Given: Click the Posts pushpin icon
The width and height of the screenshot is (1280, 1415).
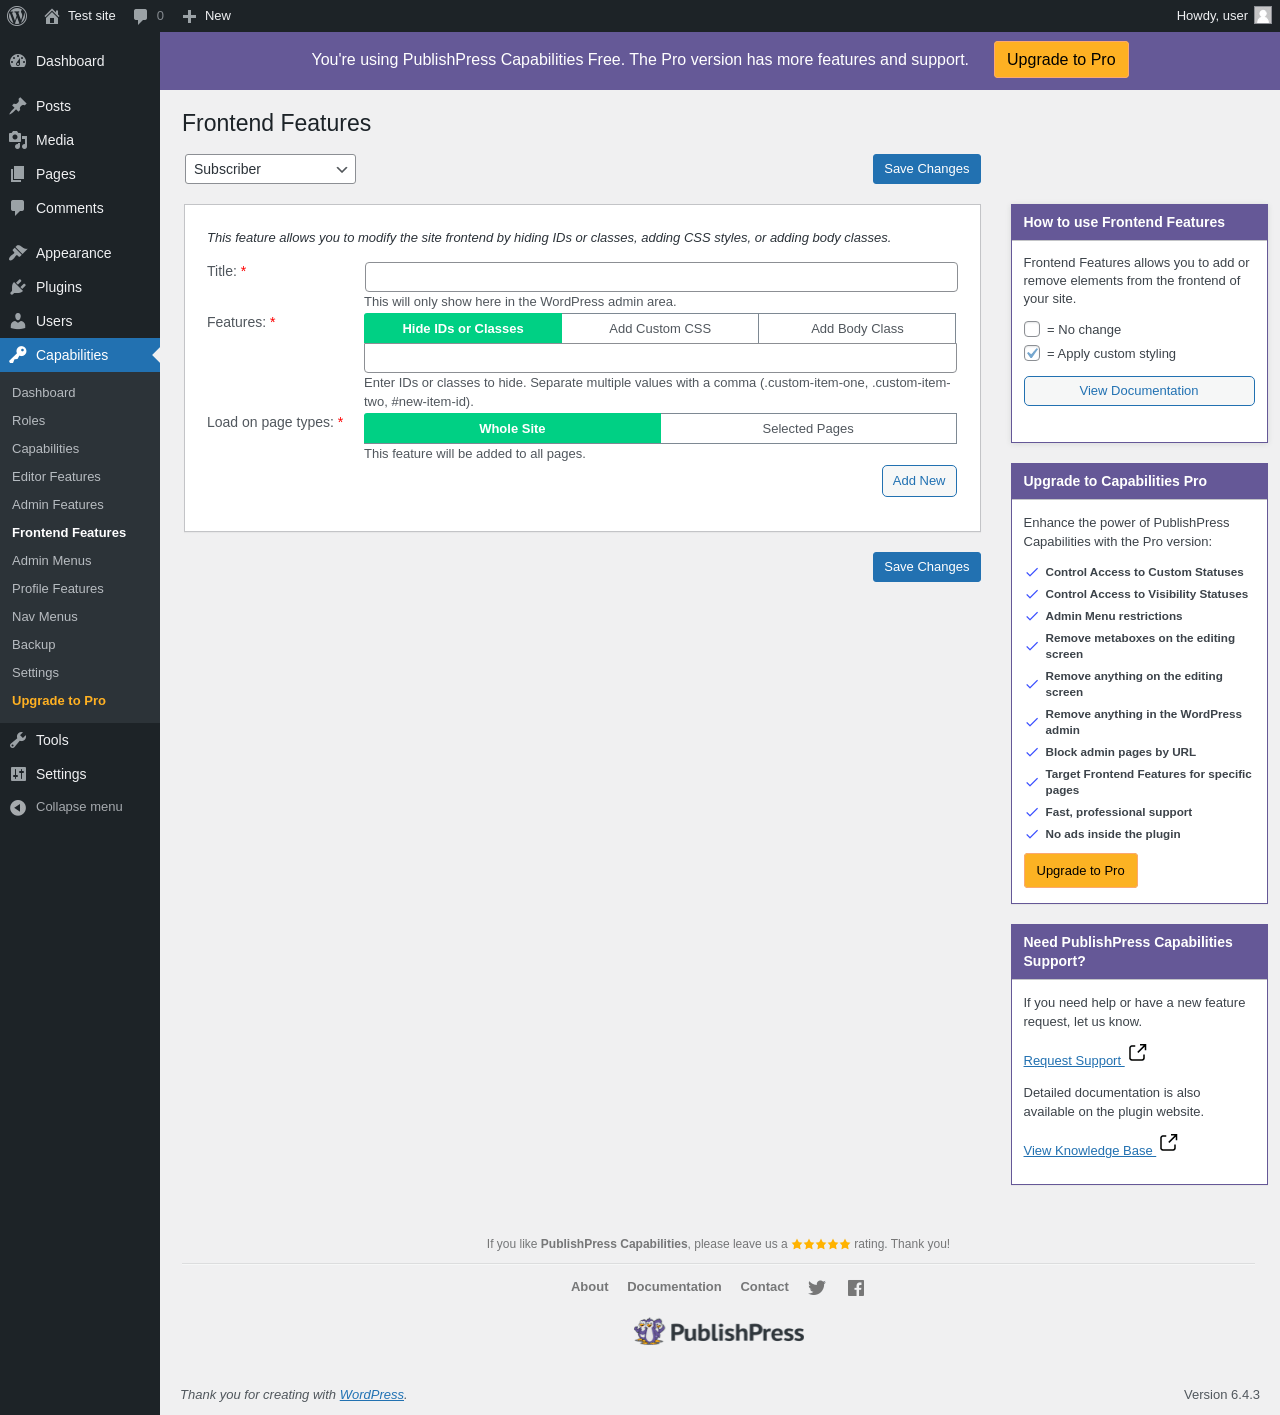Looking at the screenshot, I should [x=18, y=106].
